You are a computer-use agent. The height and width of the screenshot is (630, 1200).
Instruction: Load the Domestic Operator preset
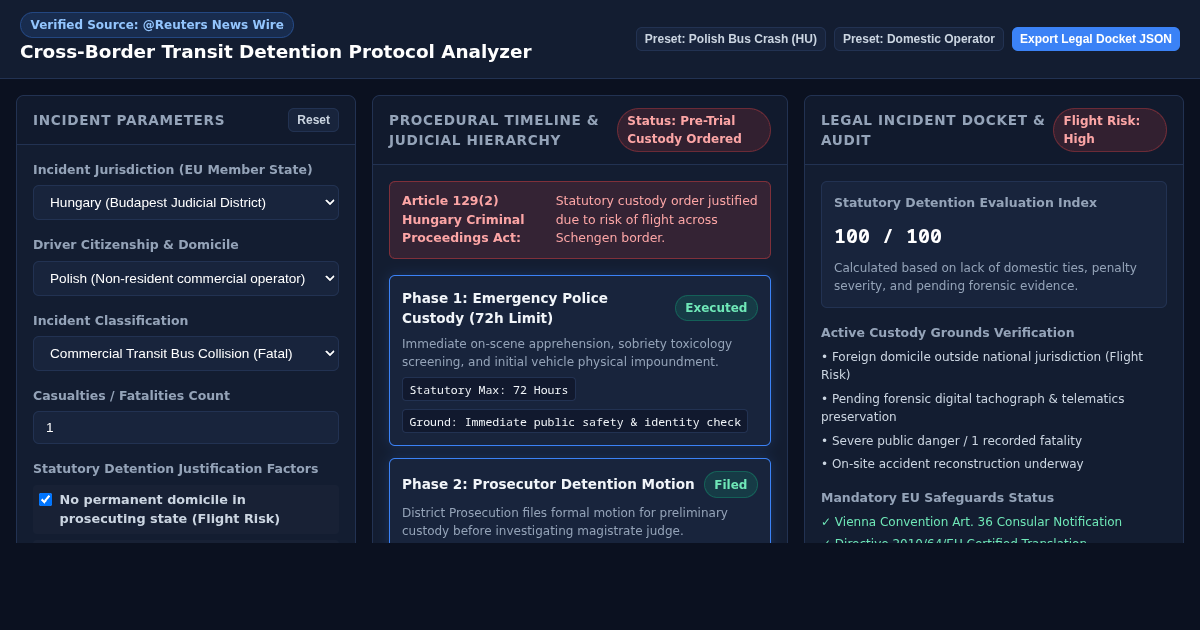coord(919,39)
